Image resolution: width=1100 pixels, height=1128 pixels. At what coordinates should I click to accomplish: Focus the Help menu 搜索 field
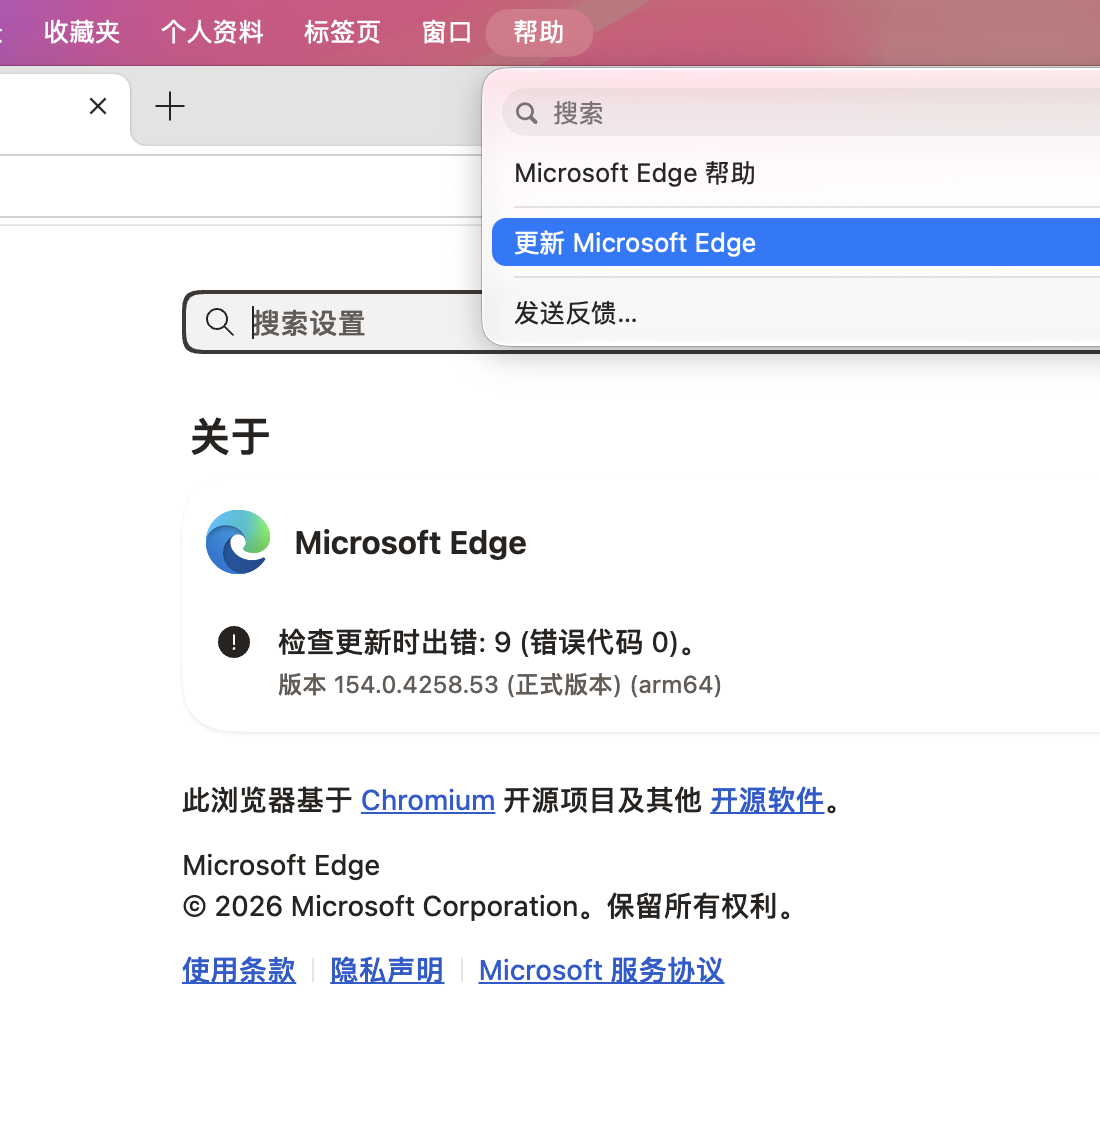(801, 113)
